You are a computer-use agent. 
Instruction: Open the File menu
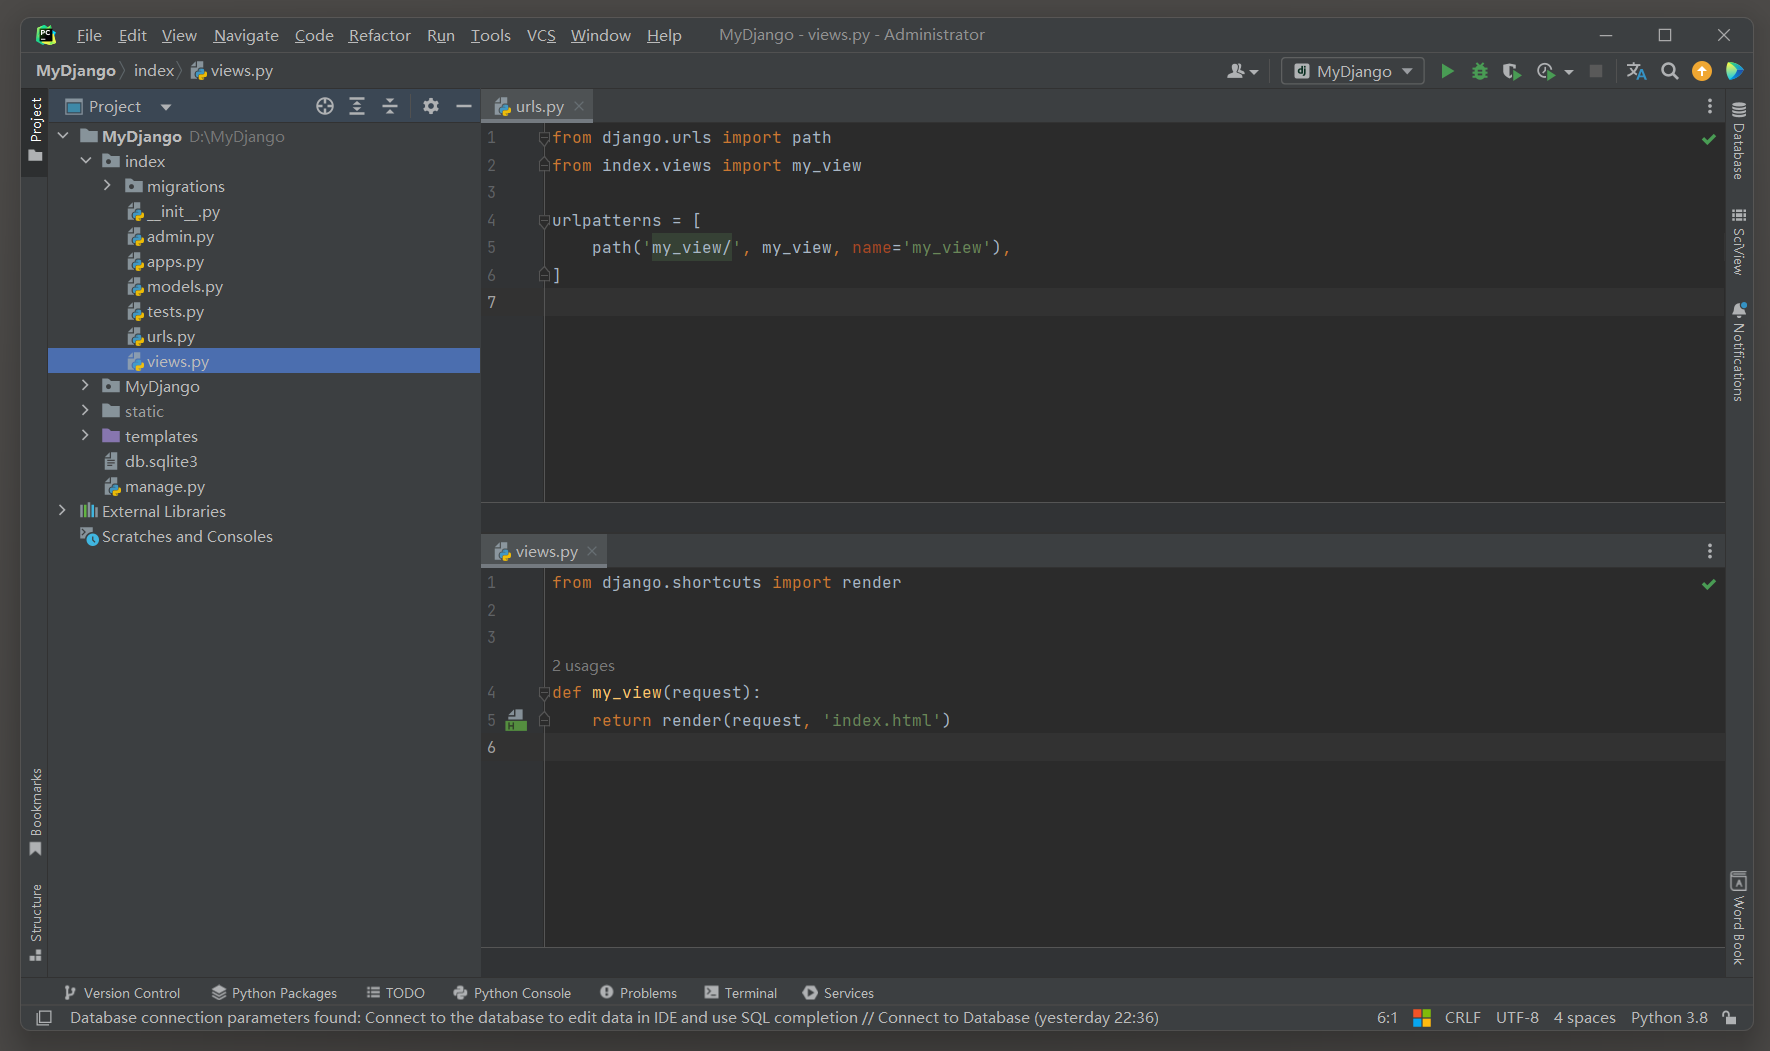89,35
